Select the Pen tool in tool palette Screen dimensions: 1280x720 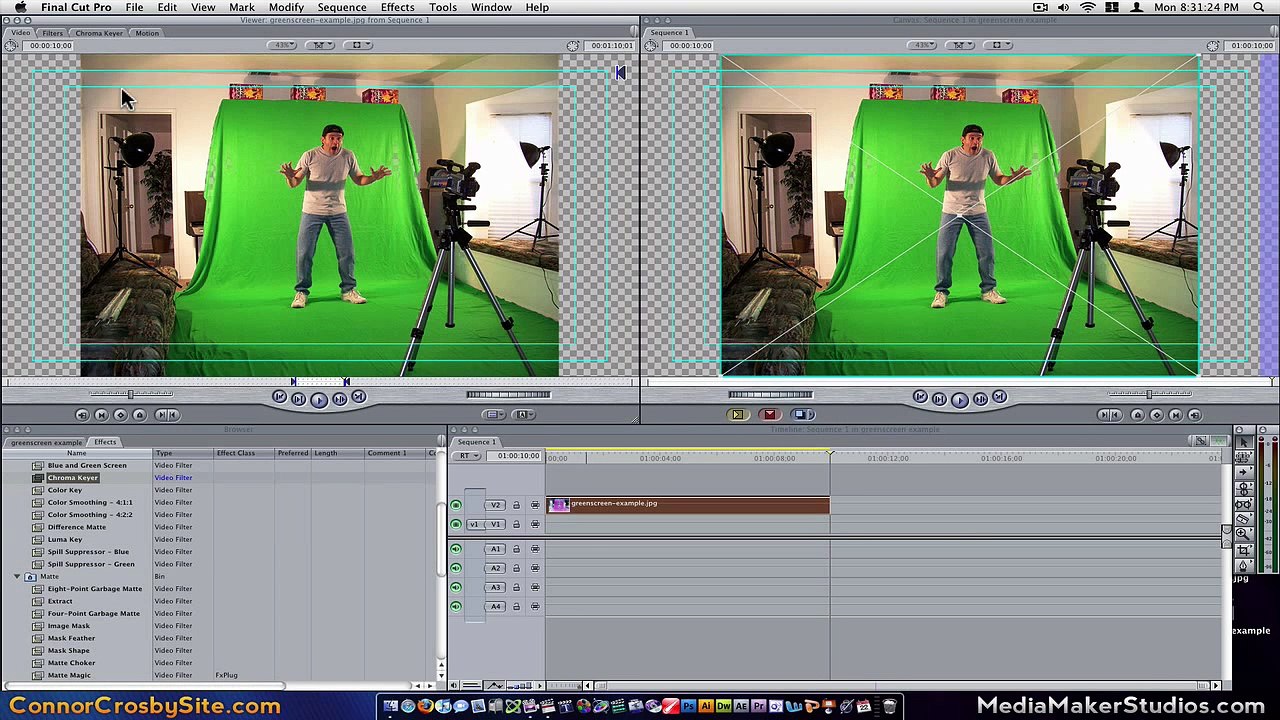coord(1243,566)
